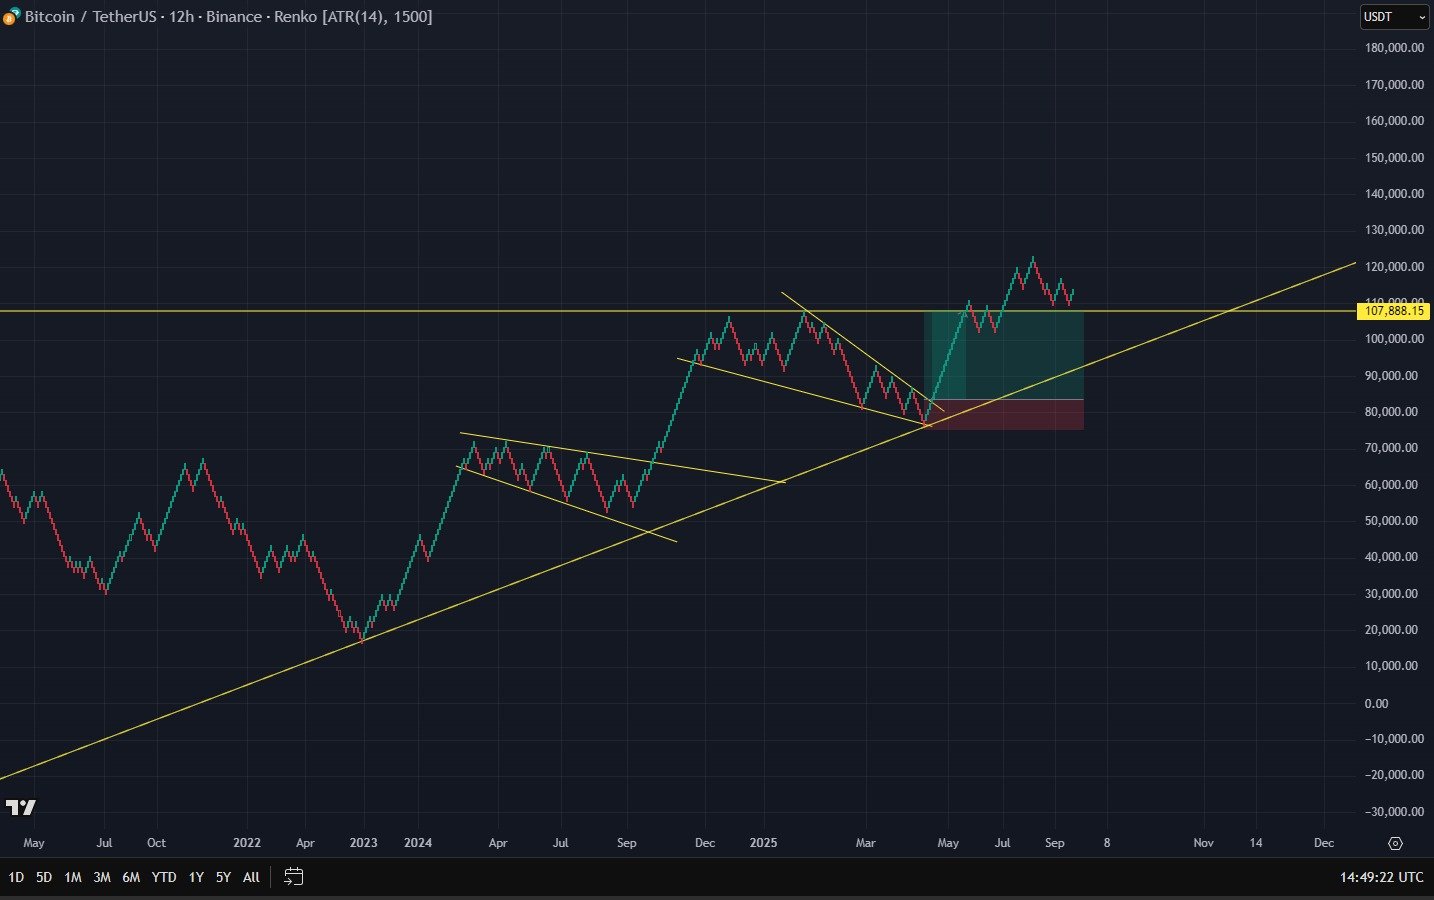Select the 1D time range
The width and height of the screenshot is (1434, 900).
[x=16, y=877]
